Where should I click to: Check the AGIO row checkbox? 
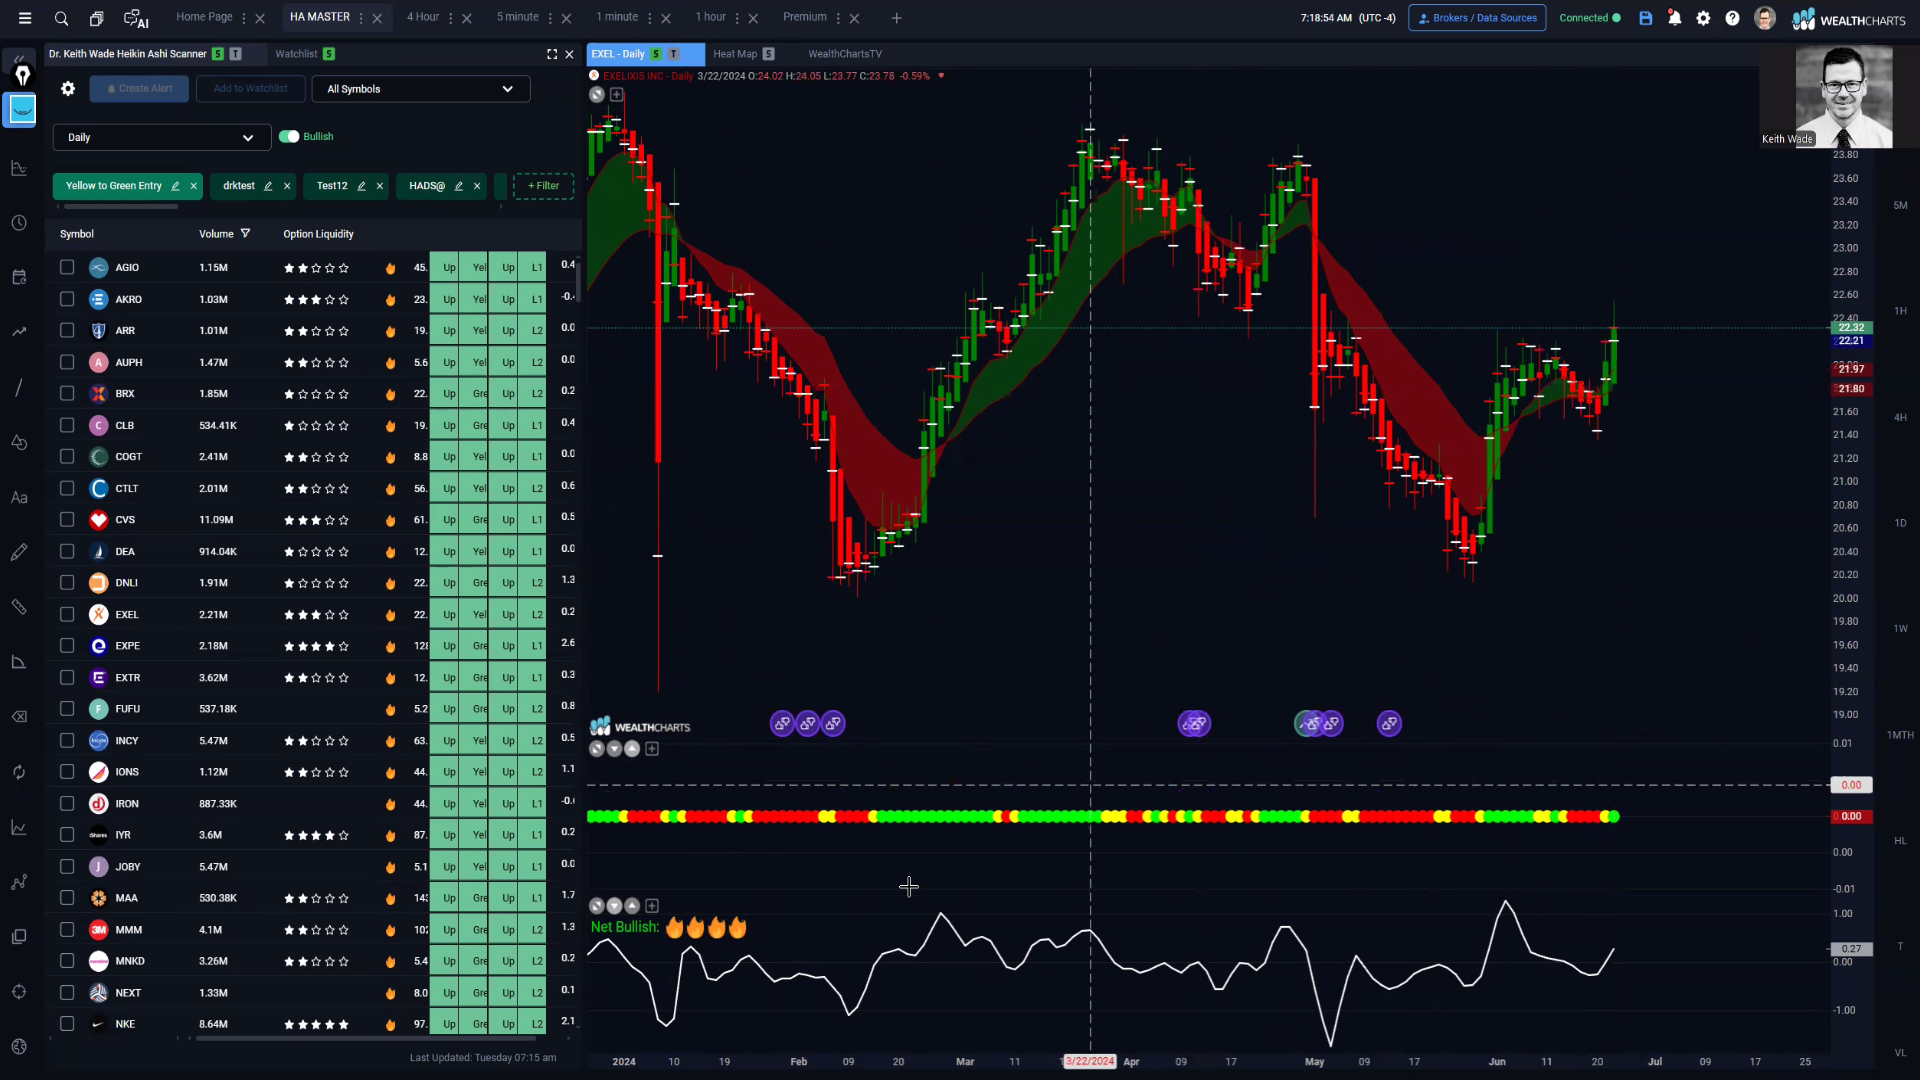point(67,267)
